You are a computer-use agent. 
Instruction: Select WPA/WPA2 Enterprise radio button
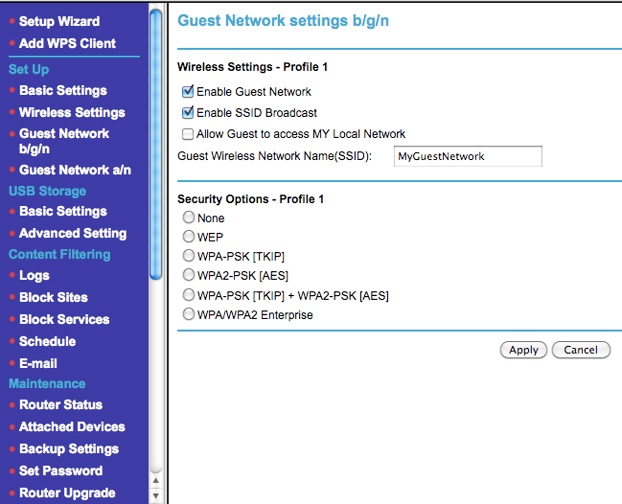[x=188, y=314]
